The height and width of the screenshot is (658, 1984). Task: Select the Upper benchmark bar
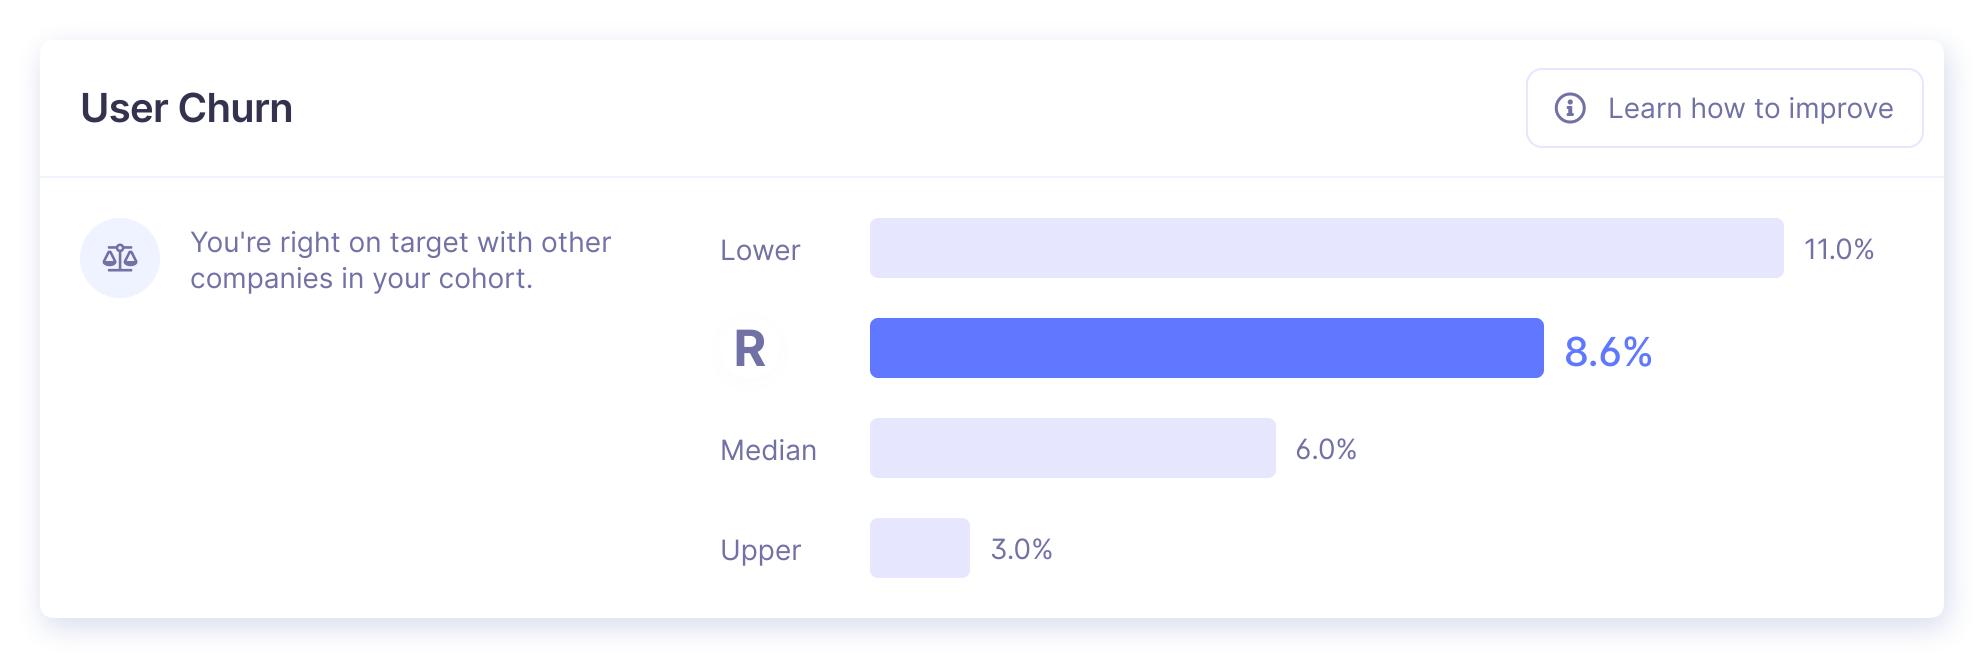[x=919, y=548]
